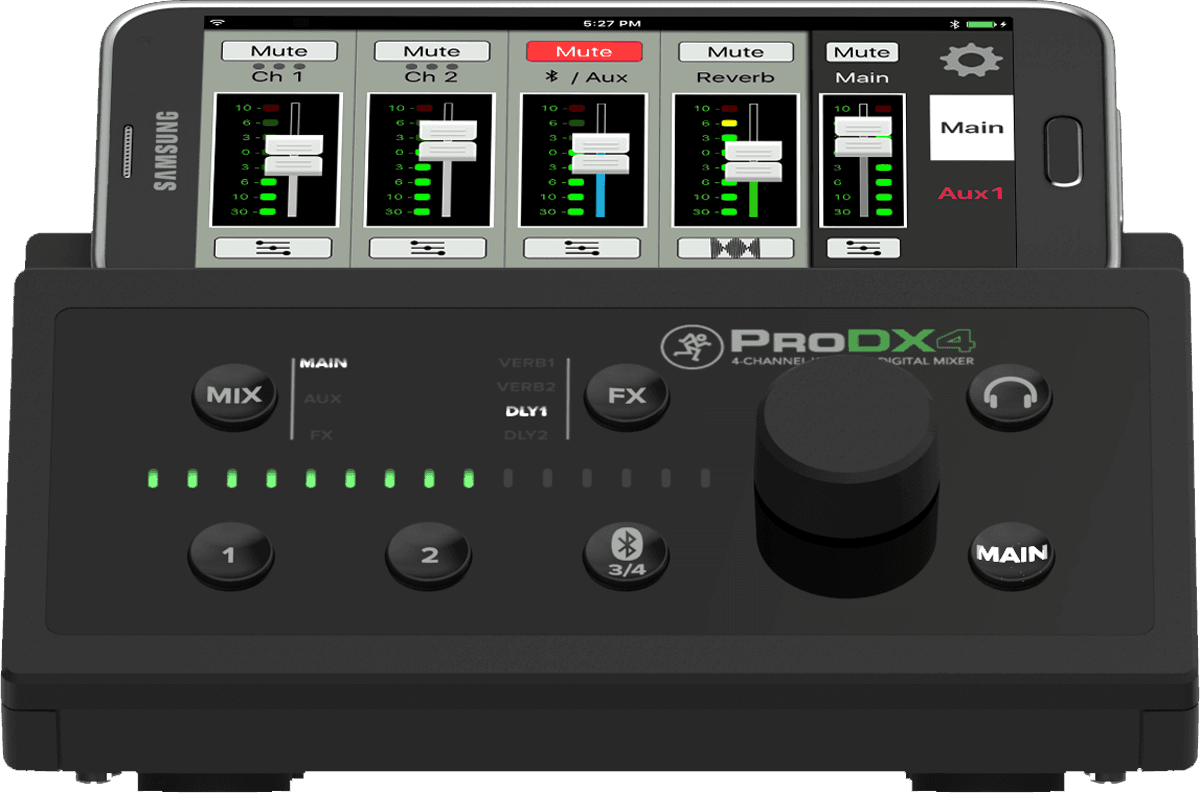
Task: Open the Bluetooth/Aux channel EQ icon
Action: (583, 246)
